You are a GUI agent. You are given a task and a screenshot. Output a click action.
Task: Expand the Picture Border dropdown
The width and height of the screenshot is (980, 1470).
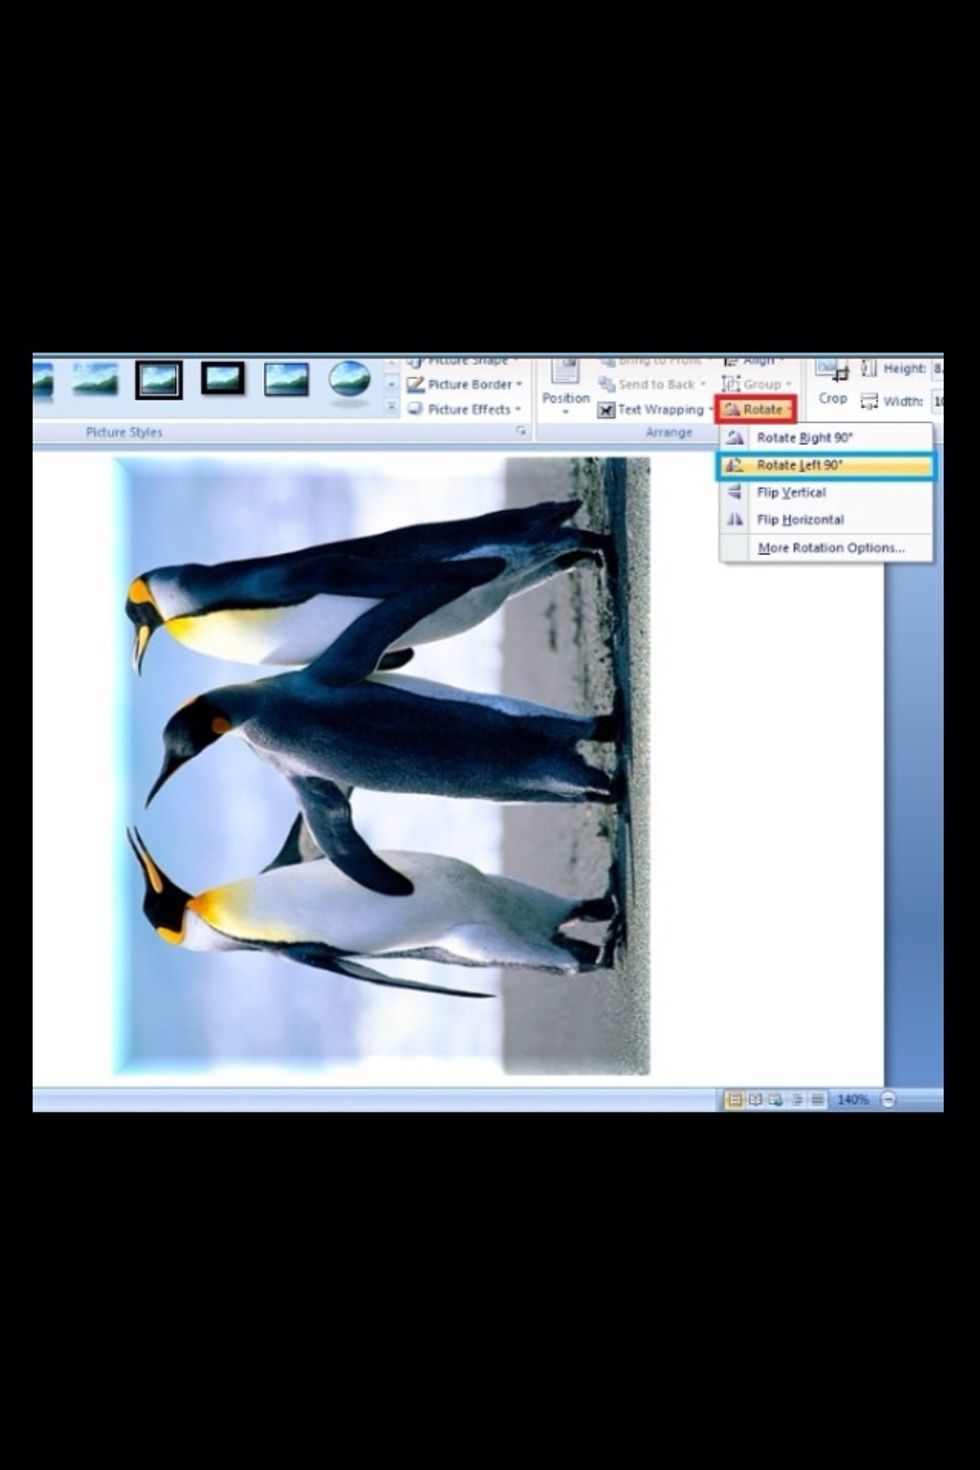tap(467, 384)
